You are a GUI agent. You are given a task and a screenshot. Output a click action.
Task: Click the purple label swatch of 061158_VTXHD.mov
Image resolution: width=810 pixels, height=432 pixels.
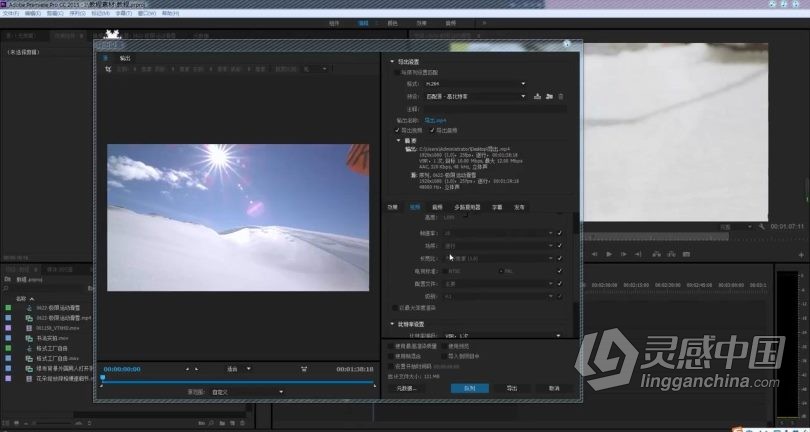pos(8,328)
